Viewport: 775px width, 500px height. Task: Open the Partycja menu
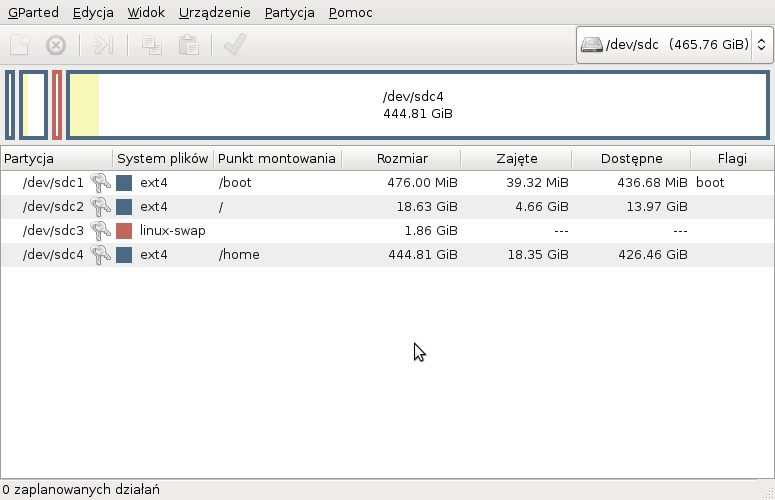click(289, 13)
